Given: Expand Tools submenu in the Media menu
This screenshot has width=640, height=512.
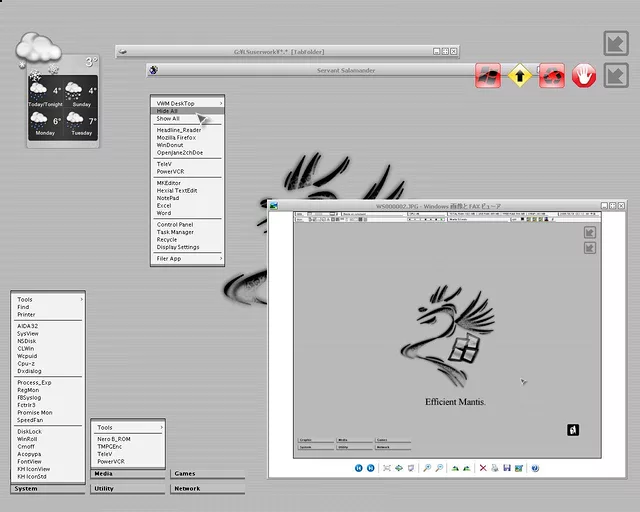Looking at the screenshot, I should point(128,427).
